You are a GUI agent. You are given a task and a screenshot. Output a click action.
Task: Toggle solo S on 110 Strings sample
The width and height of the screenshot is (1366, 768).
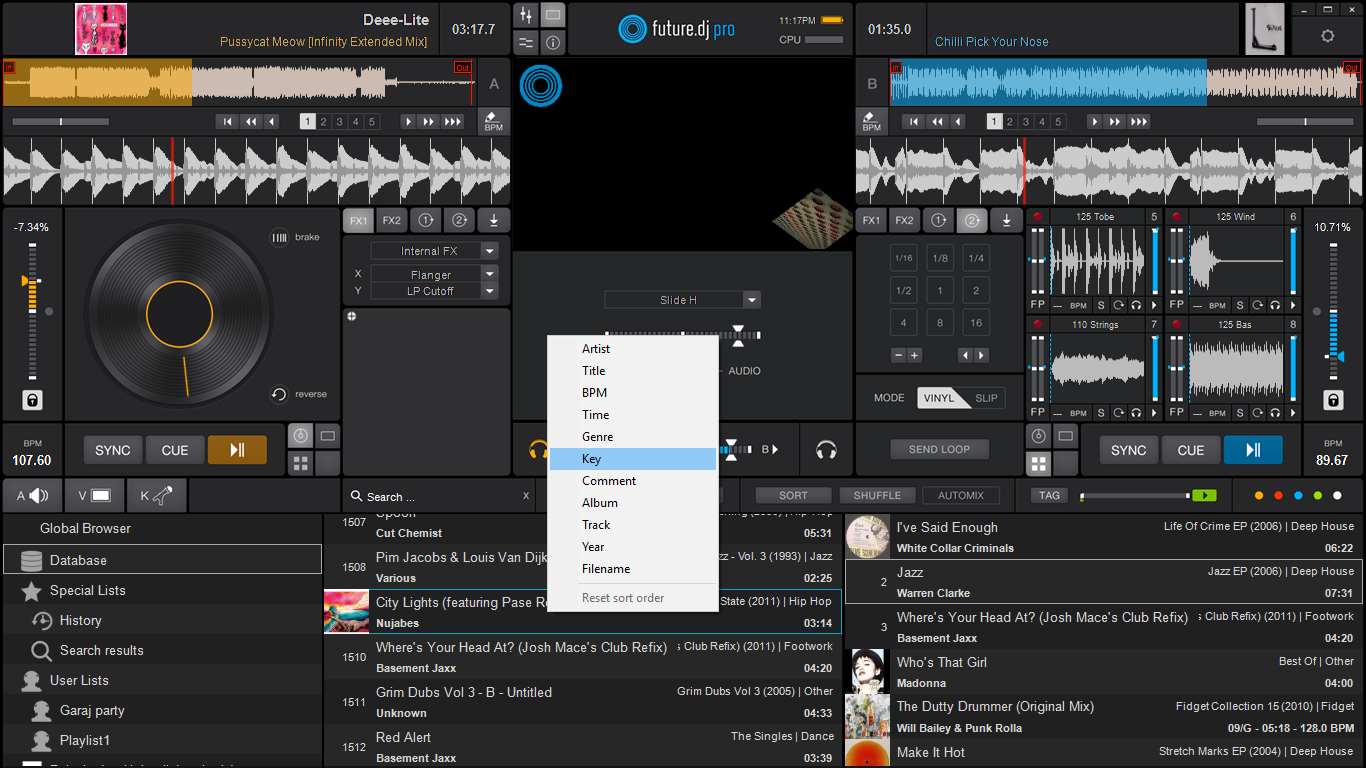[1101, 412]
